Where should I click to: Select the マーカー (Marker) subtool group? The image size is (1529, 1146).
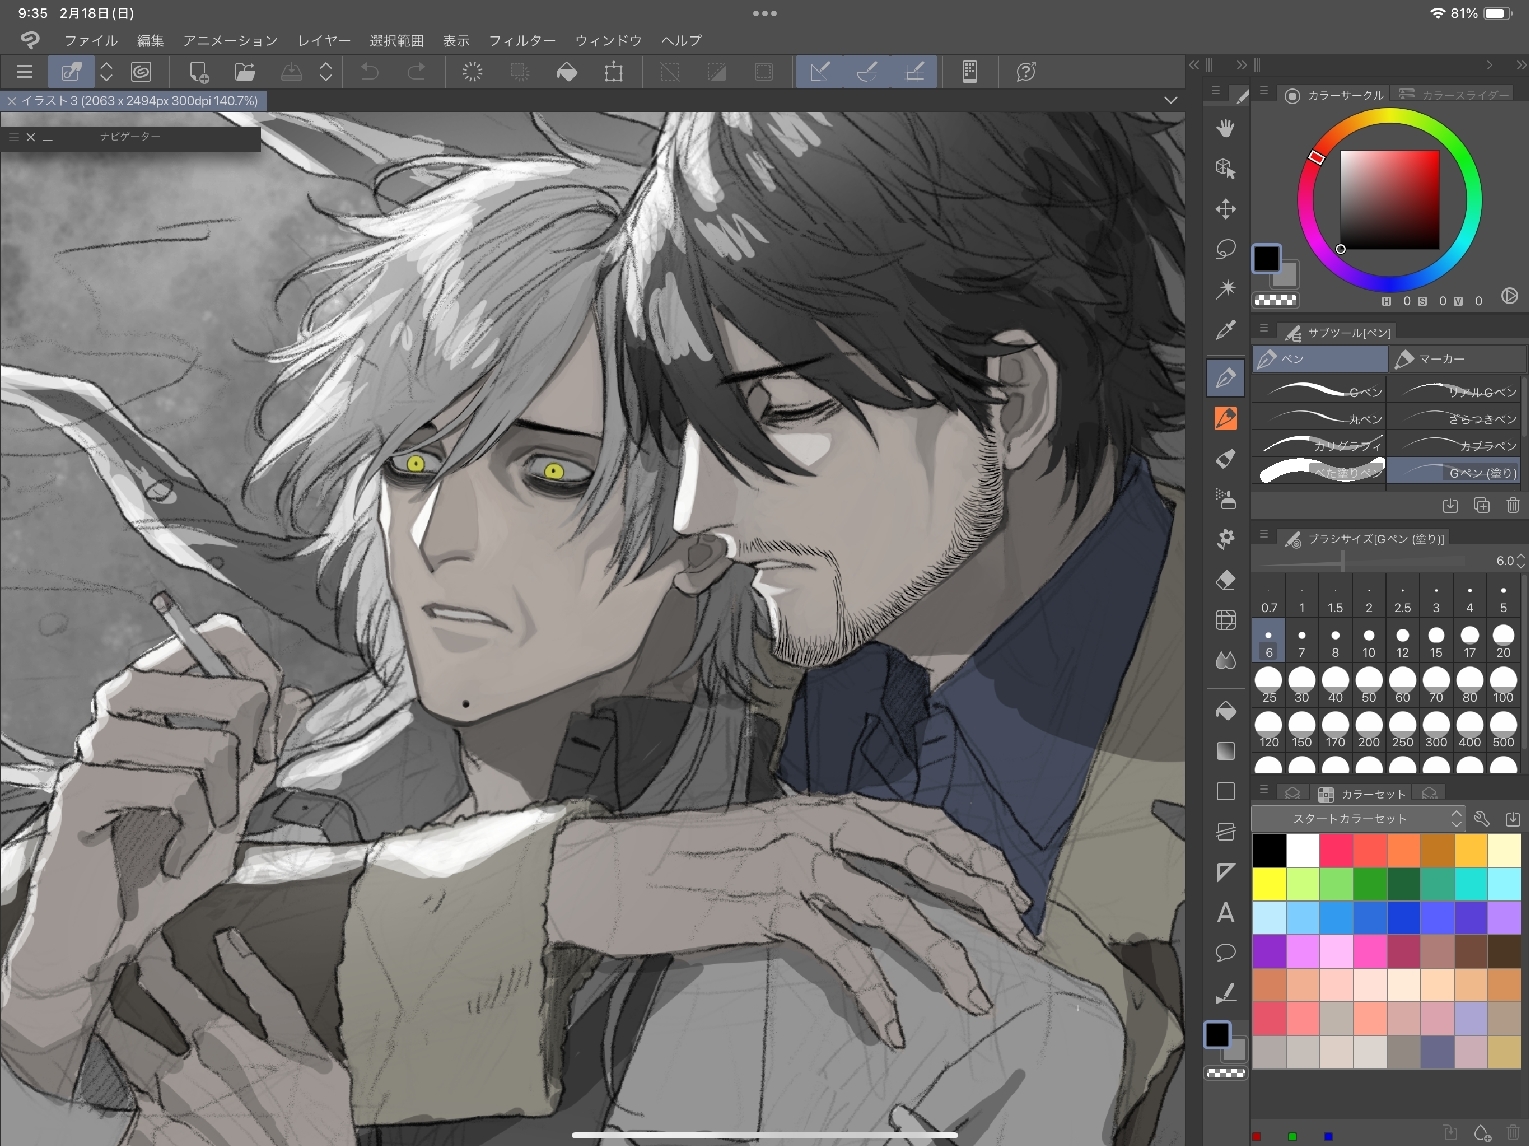point(1456,358)
